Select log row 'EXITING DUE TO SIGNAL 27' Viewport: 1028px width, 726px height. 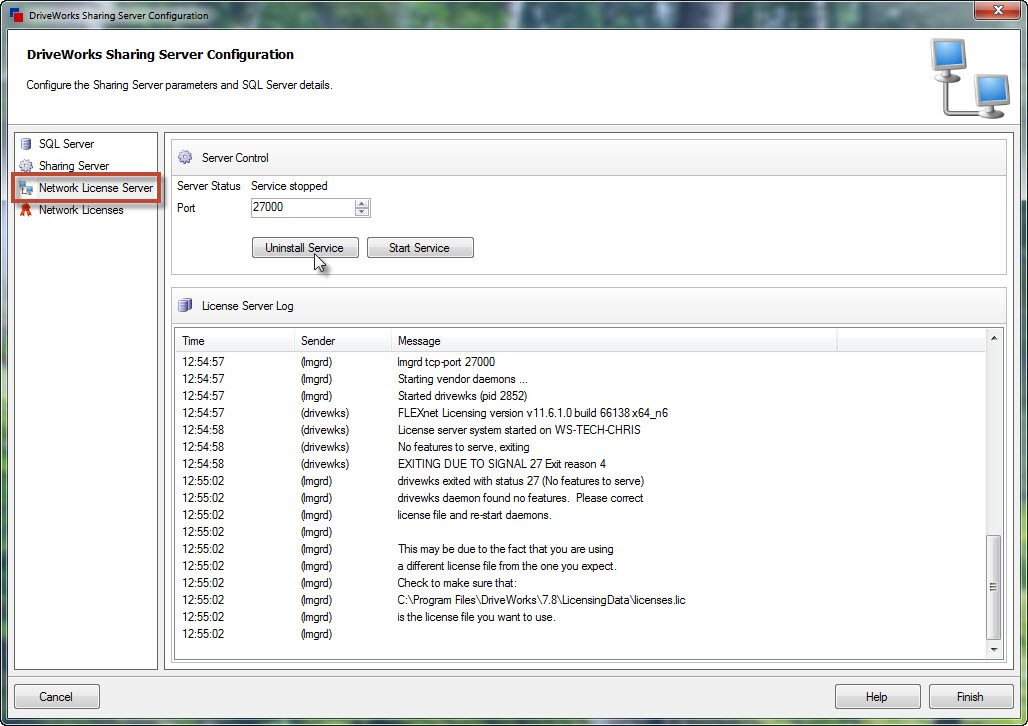click(x=580, y=464)
